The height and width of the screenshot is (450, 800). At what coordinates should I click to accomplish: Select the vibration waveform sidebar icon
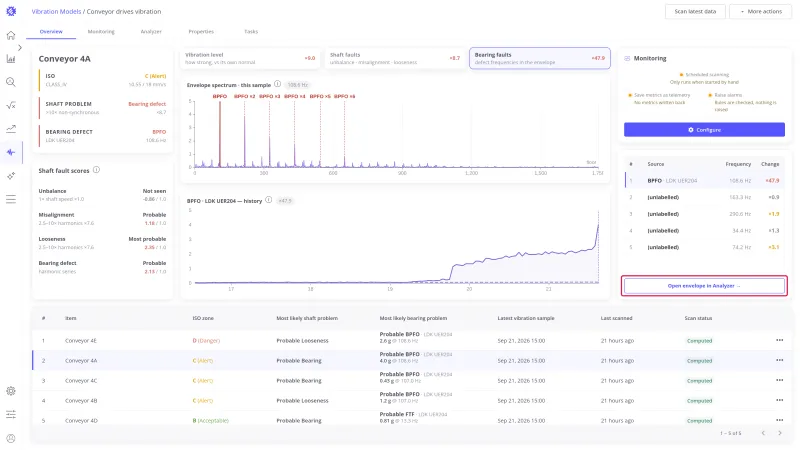(11, 153)
